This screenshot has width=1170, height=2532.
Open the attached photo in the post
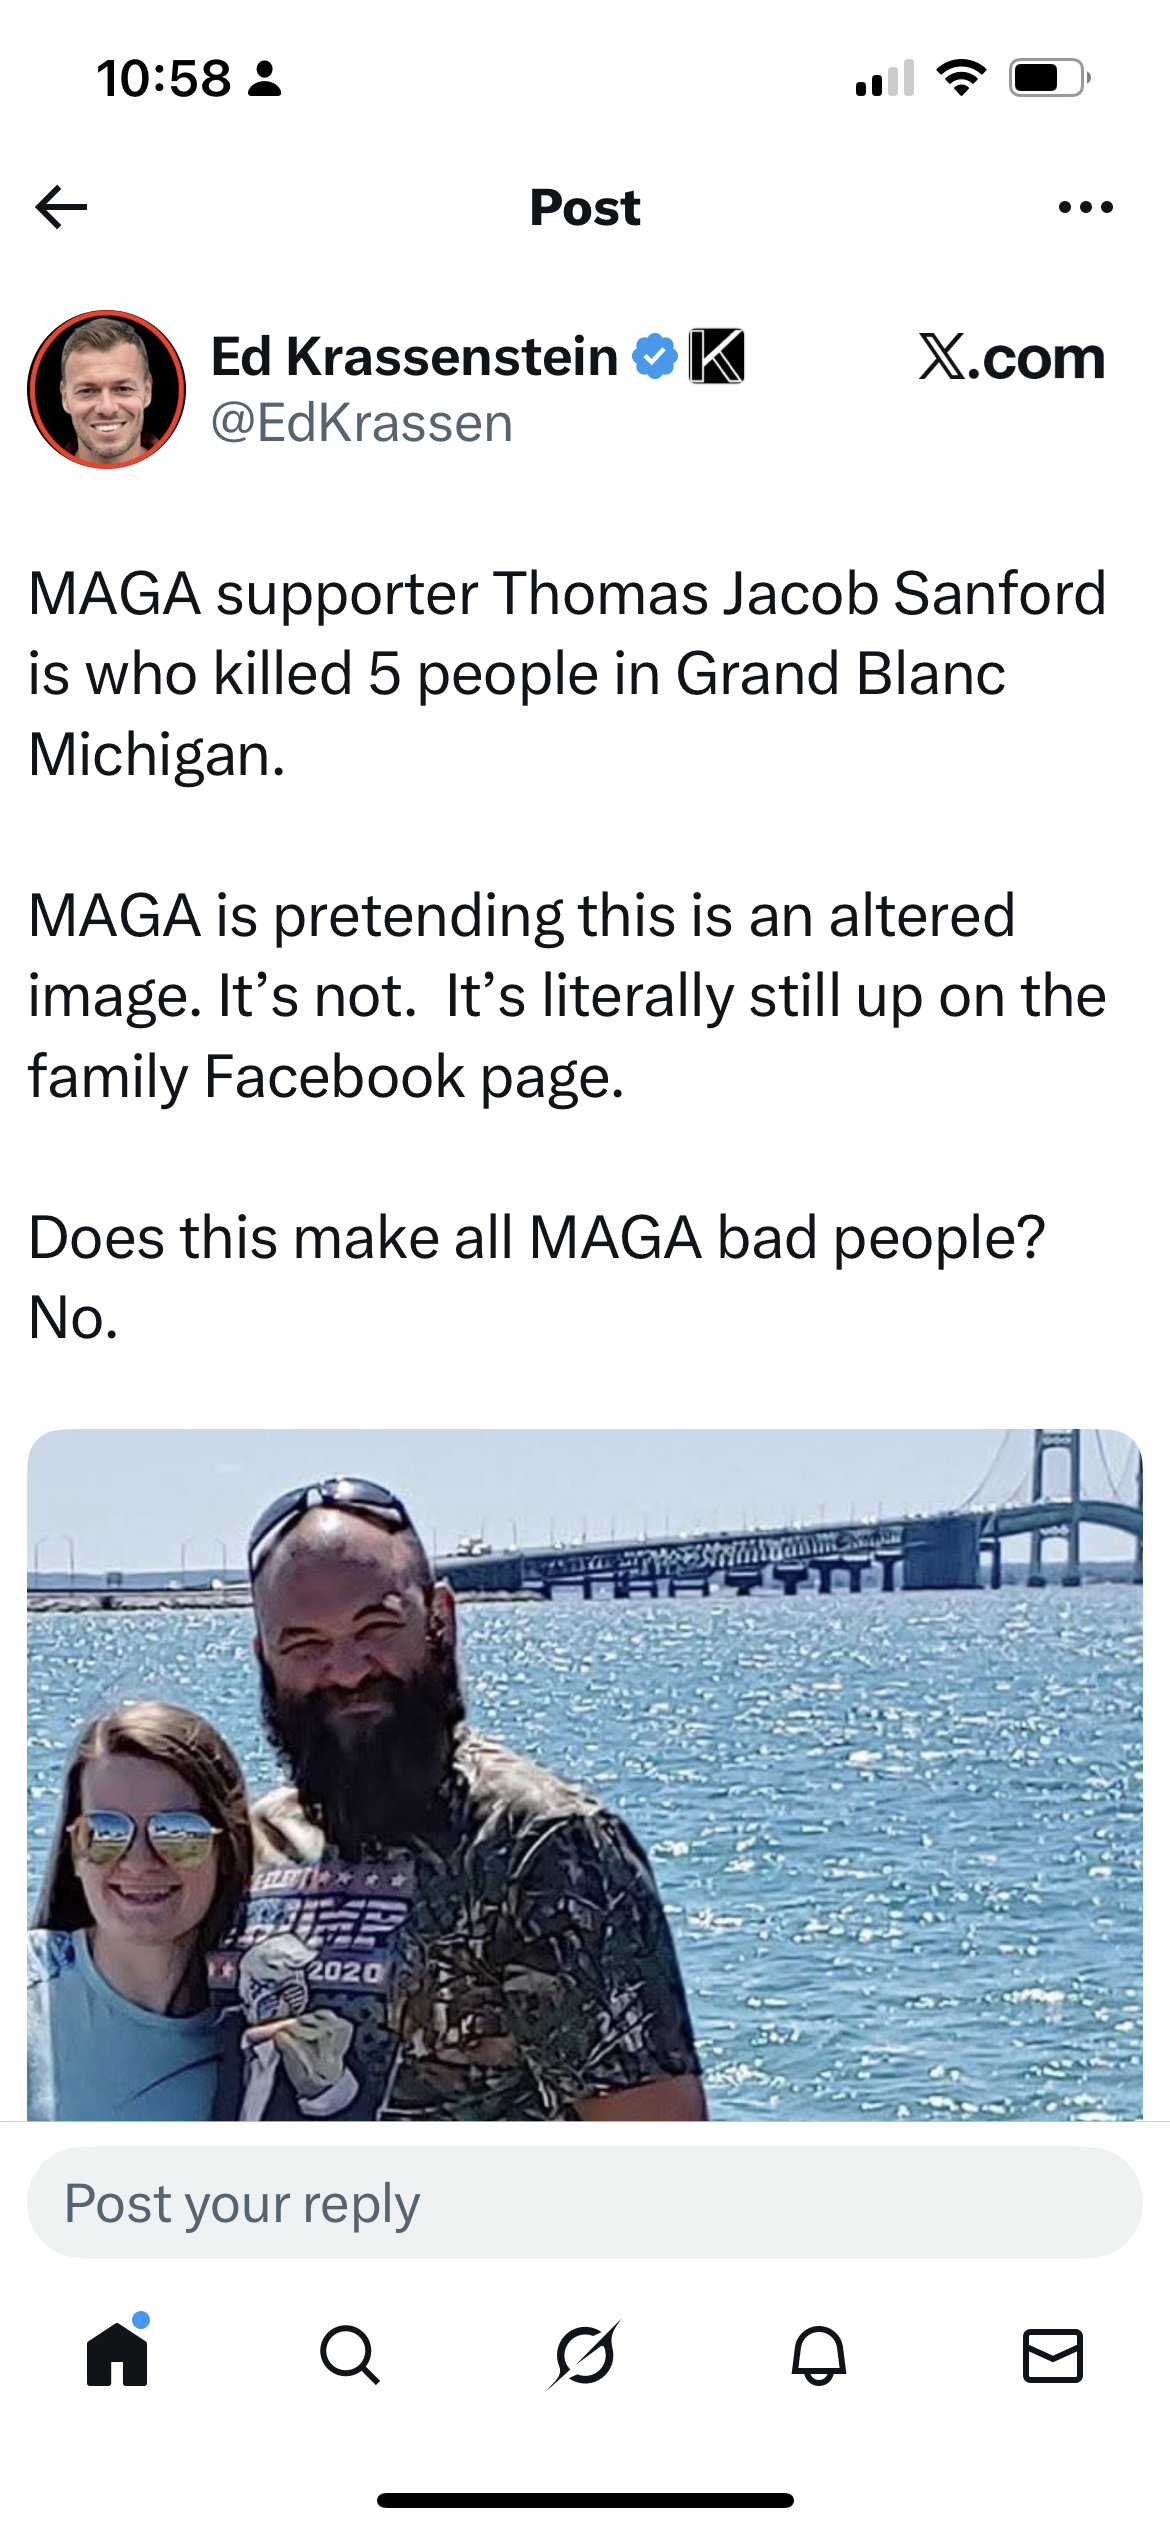tap(585, 1775)
